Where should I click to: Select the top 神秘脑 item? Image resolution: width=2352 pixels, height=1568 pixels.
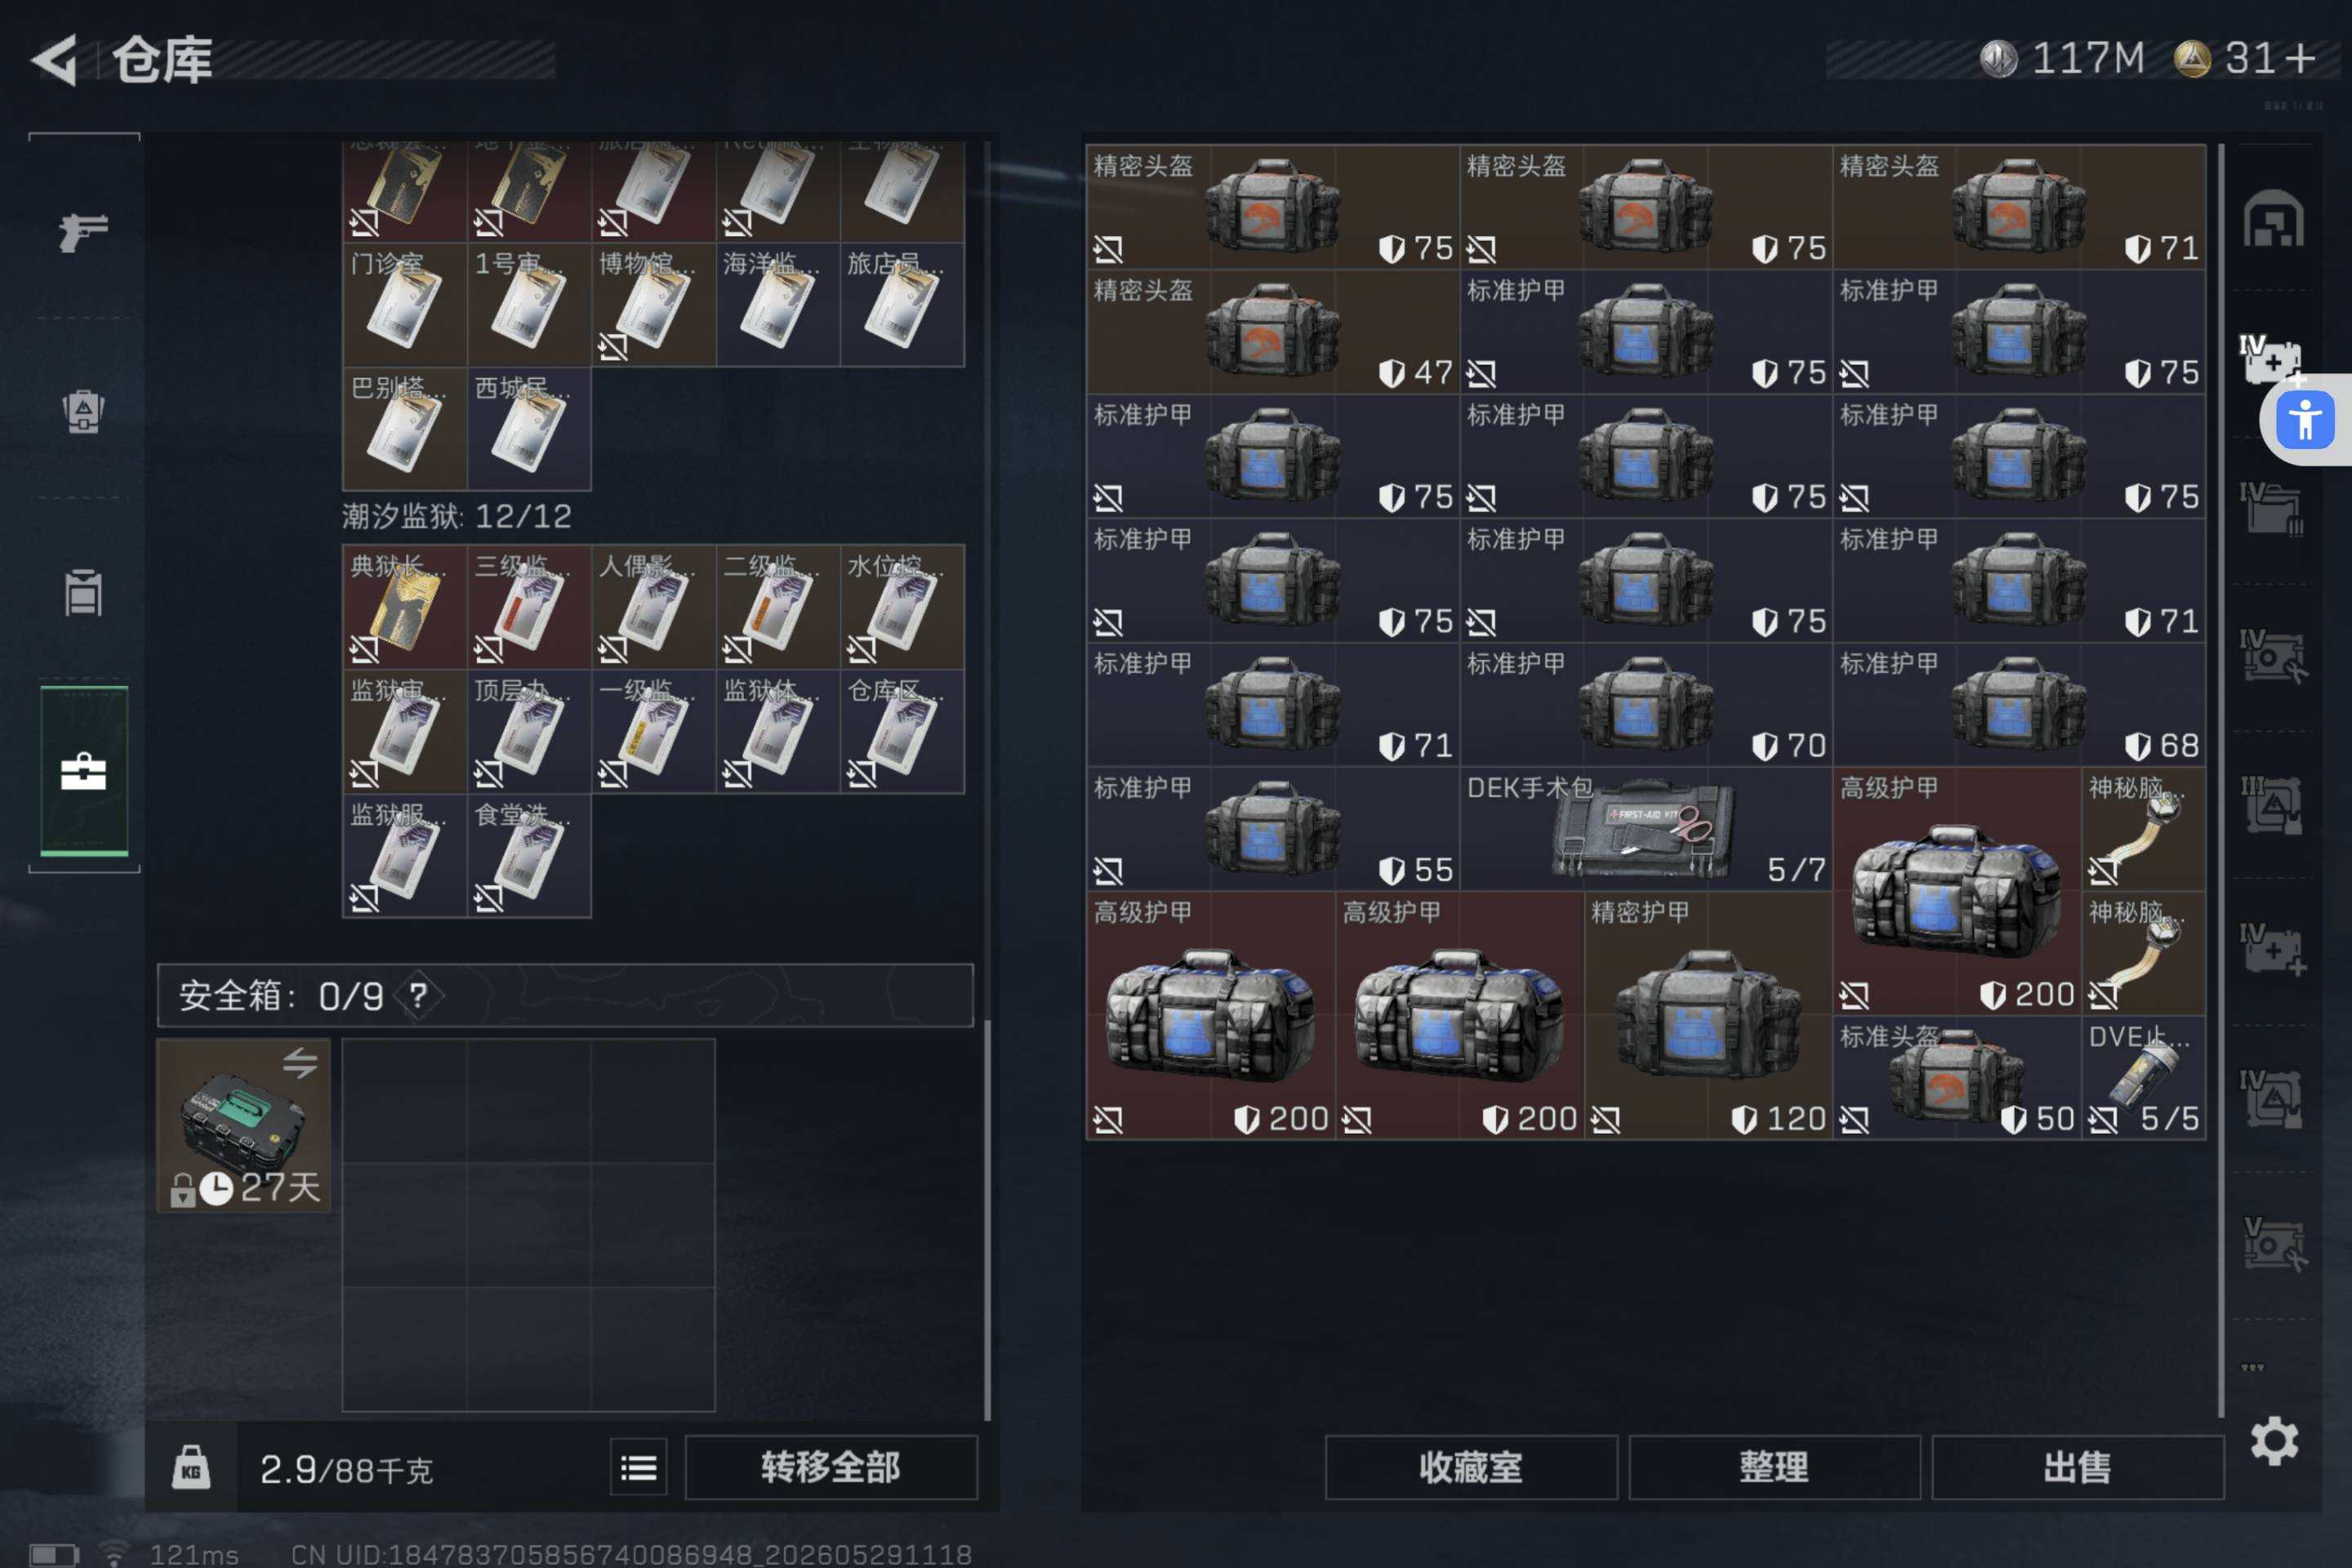(2144, 829)
